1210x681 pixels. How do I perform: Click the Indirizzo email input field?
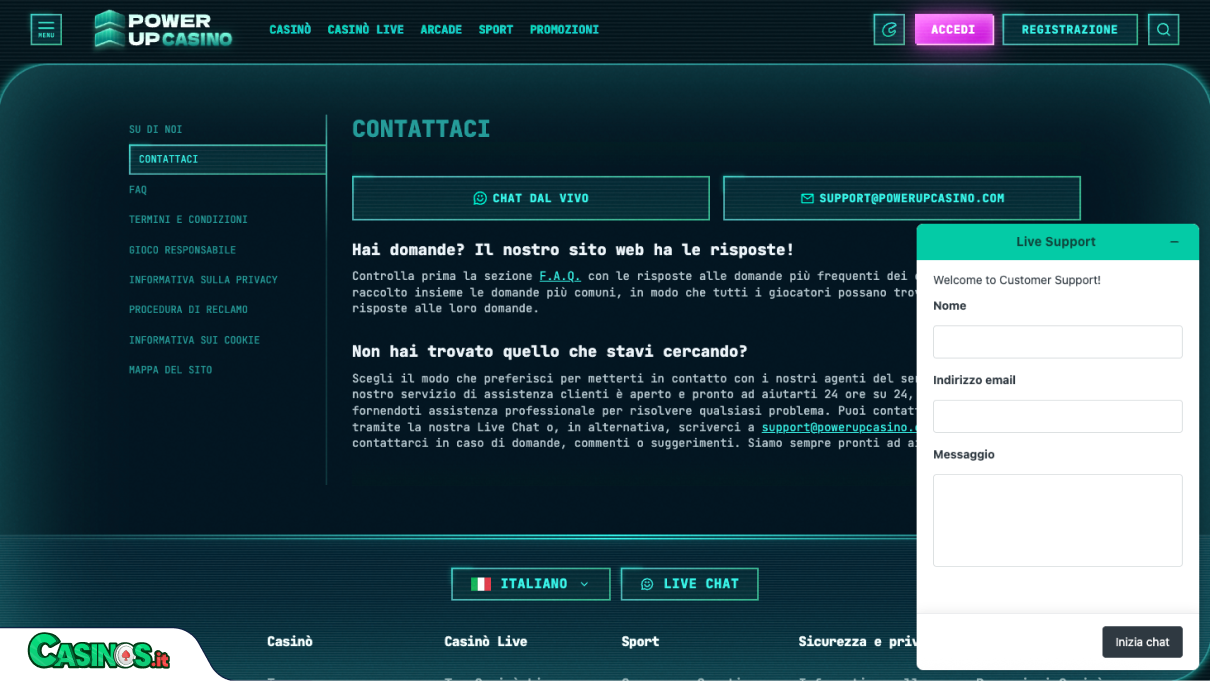tap(1058, 416)
